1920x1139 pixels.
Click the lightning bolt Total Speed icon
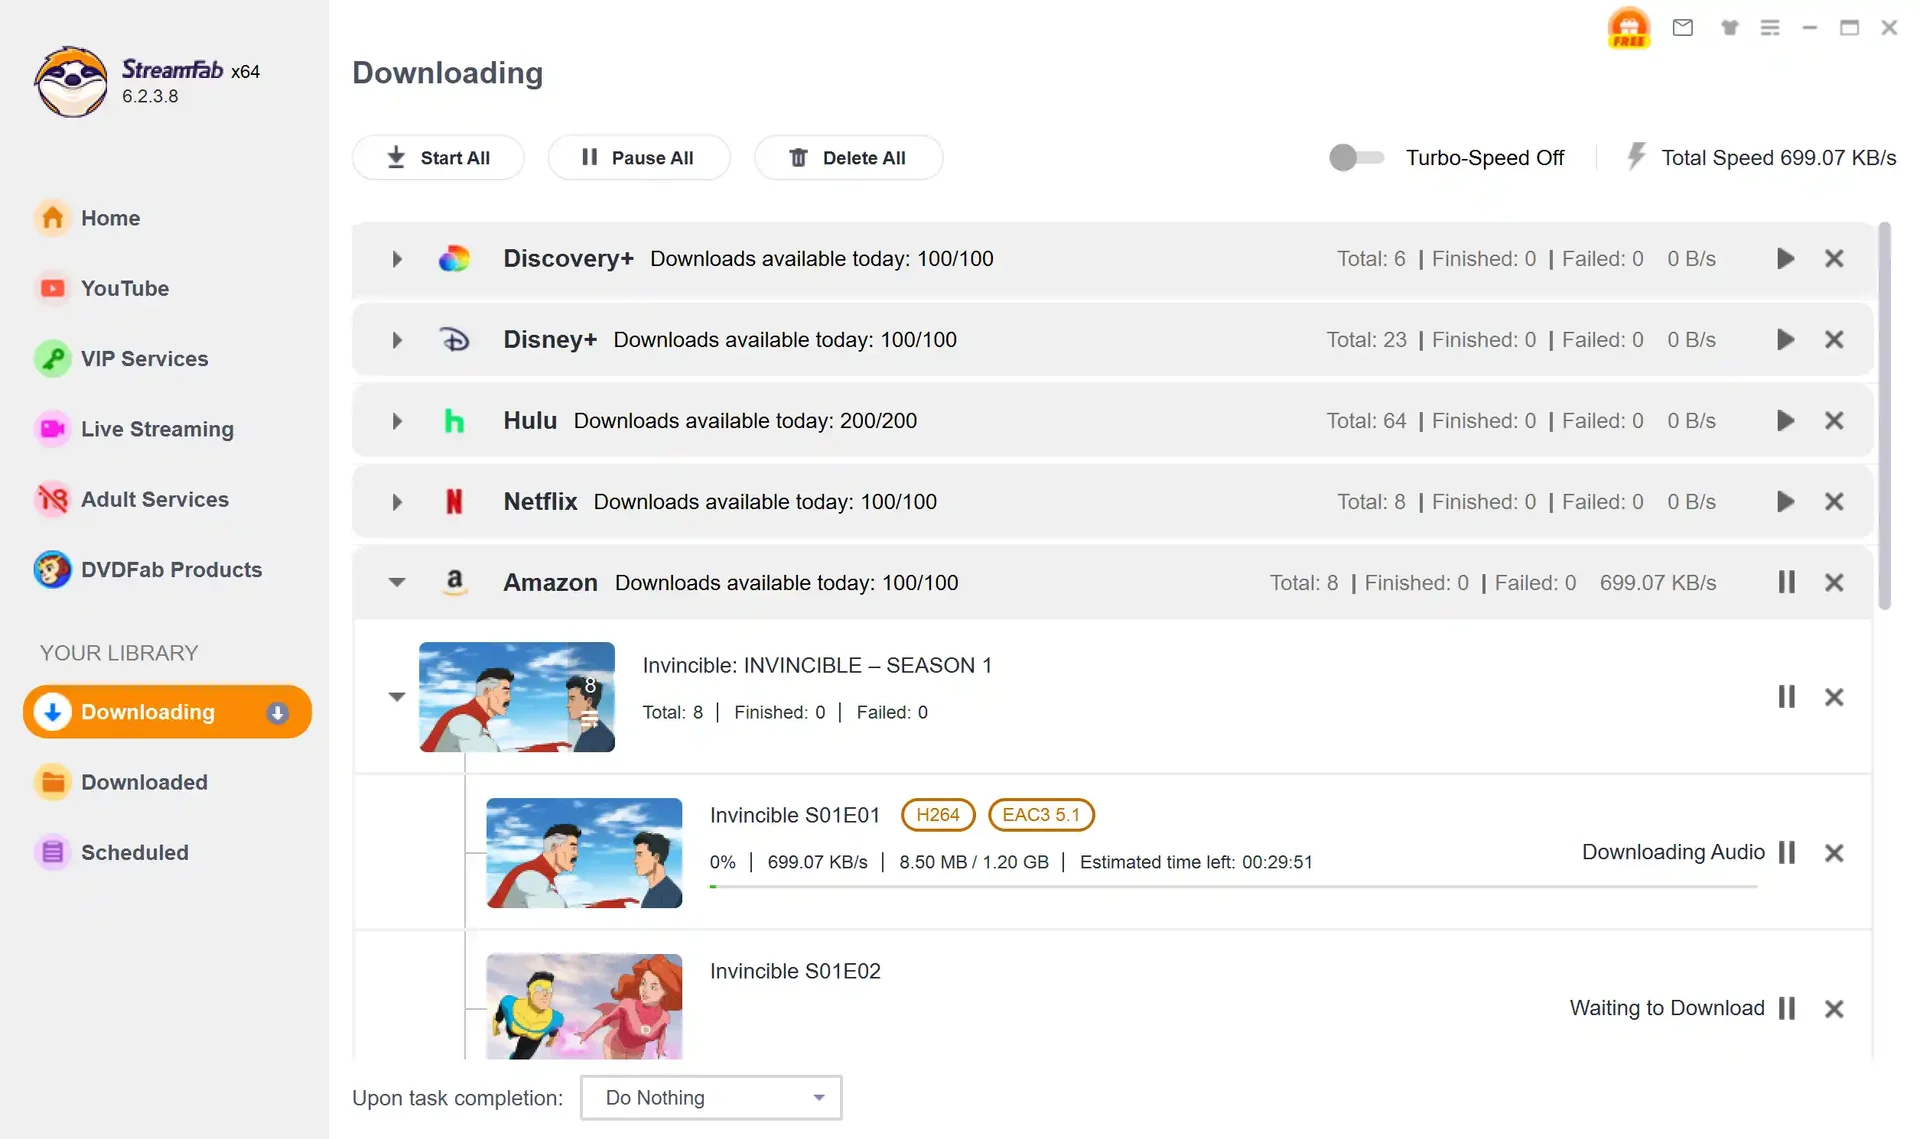click(x=1636, y=157)
